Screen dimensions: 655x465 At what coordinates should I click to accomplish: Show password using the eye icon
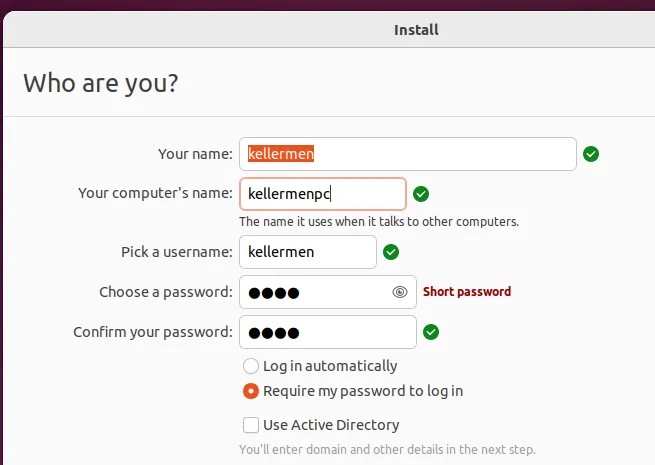(x=400, y=292)
